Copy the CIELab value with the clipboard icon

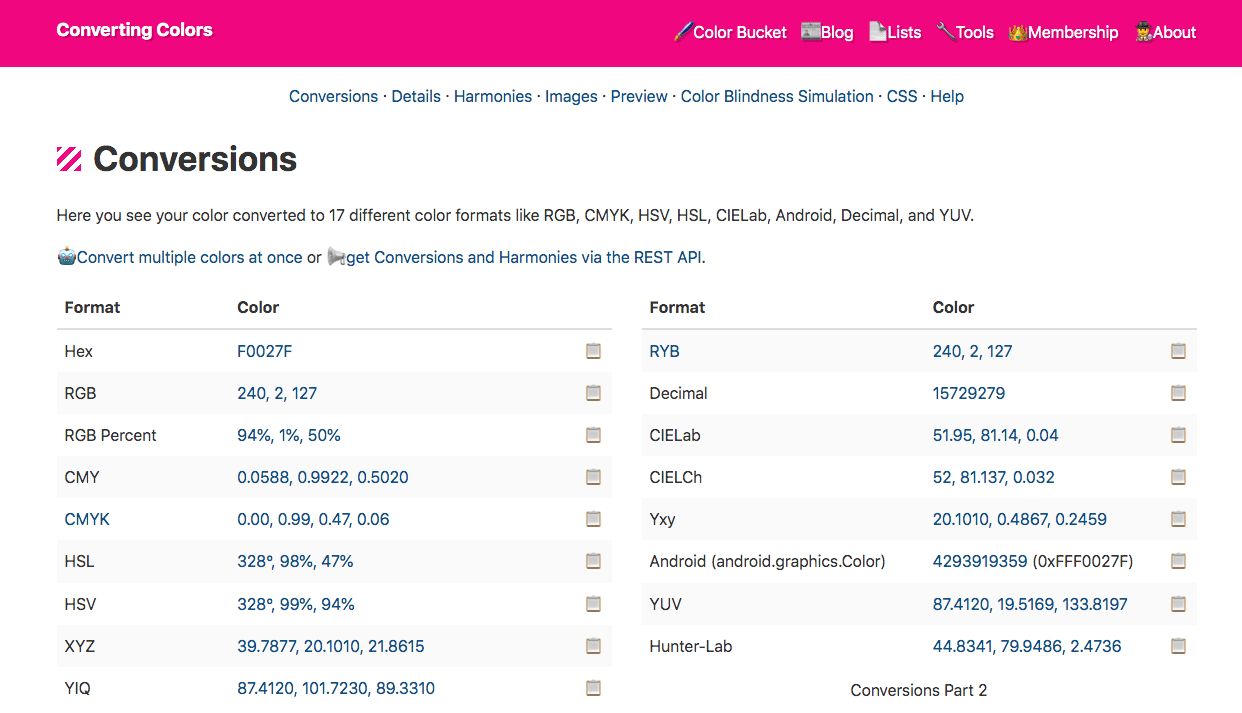tap(1178, 435)
